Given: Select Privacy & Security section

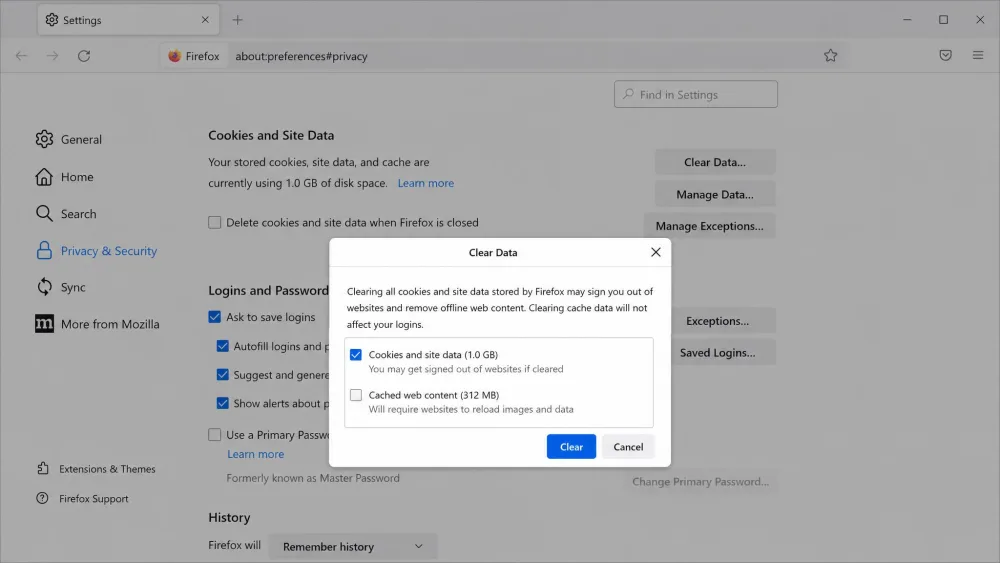Looking at the screenshot, I should [x=109, y=251].
